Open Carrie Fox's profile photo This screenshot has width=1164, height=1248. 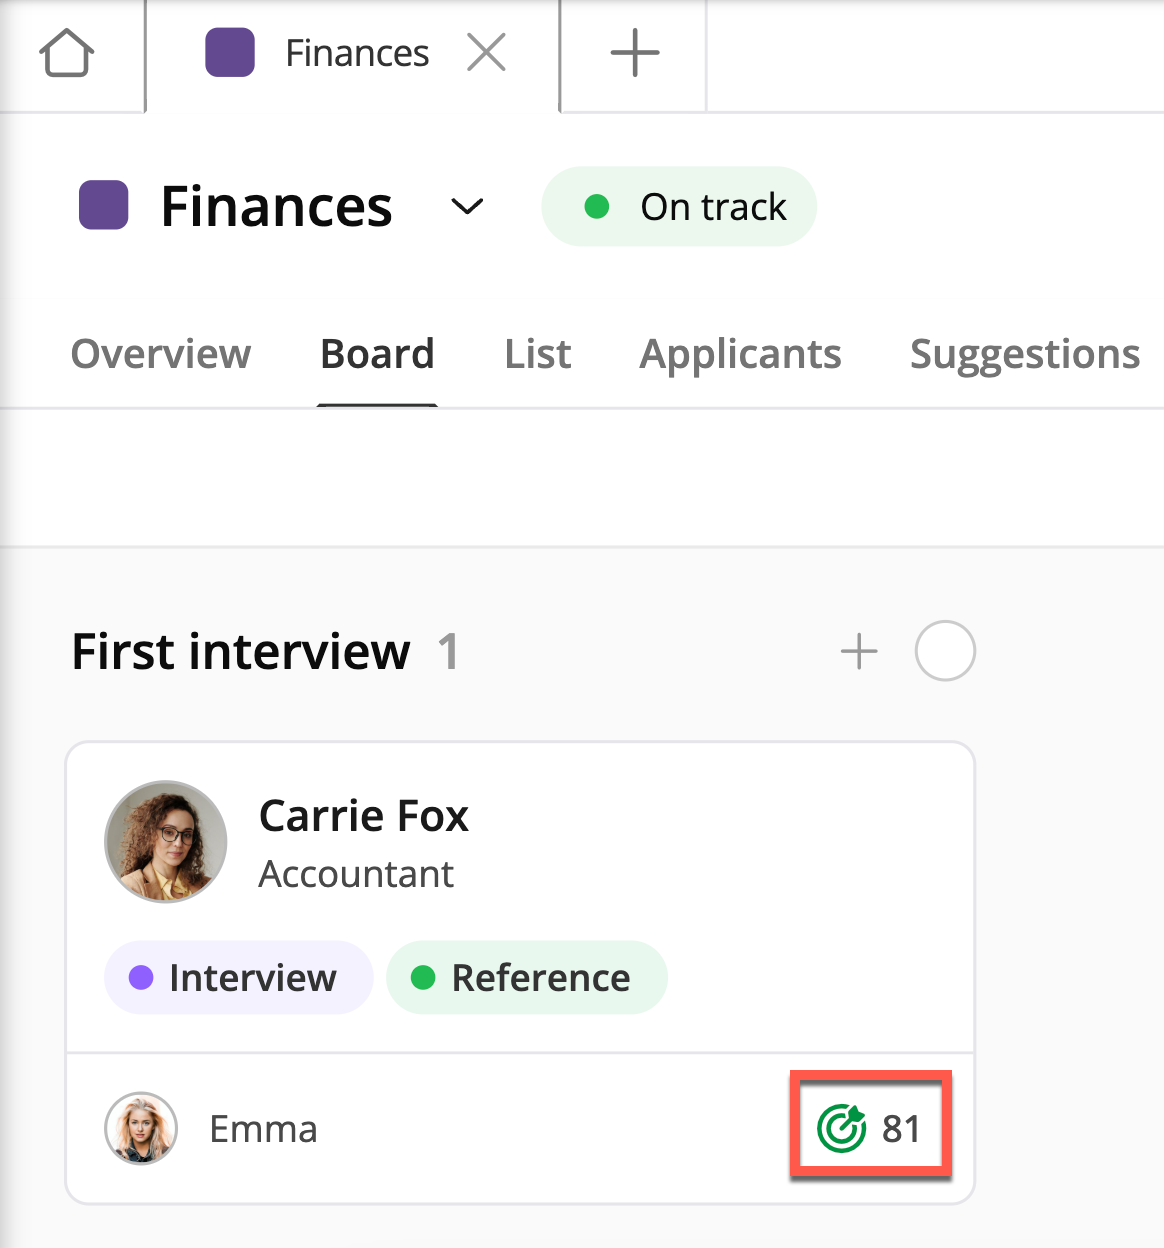(x=166, y=842)
